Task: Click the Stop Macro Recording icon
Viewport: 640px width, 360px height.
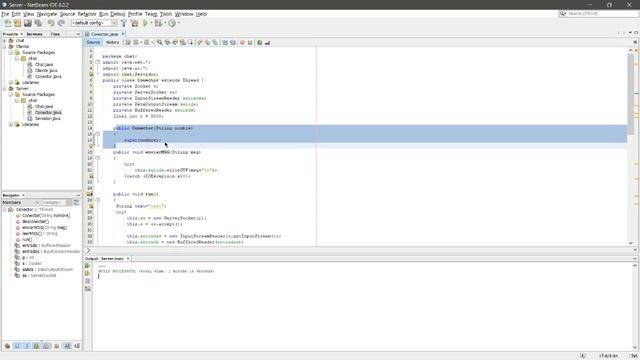Action: pyautogui.click(x=250, y=42)
